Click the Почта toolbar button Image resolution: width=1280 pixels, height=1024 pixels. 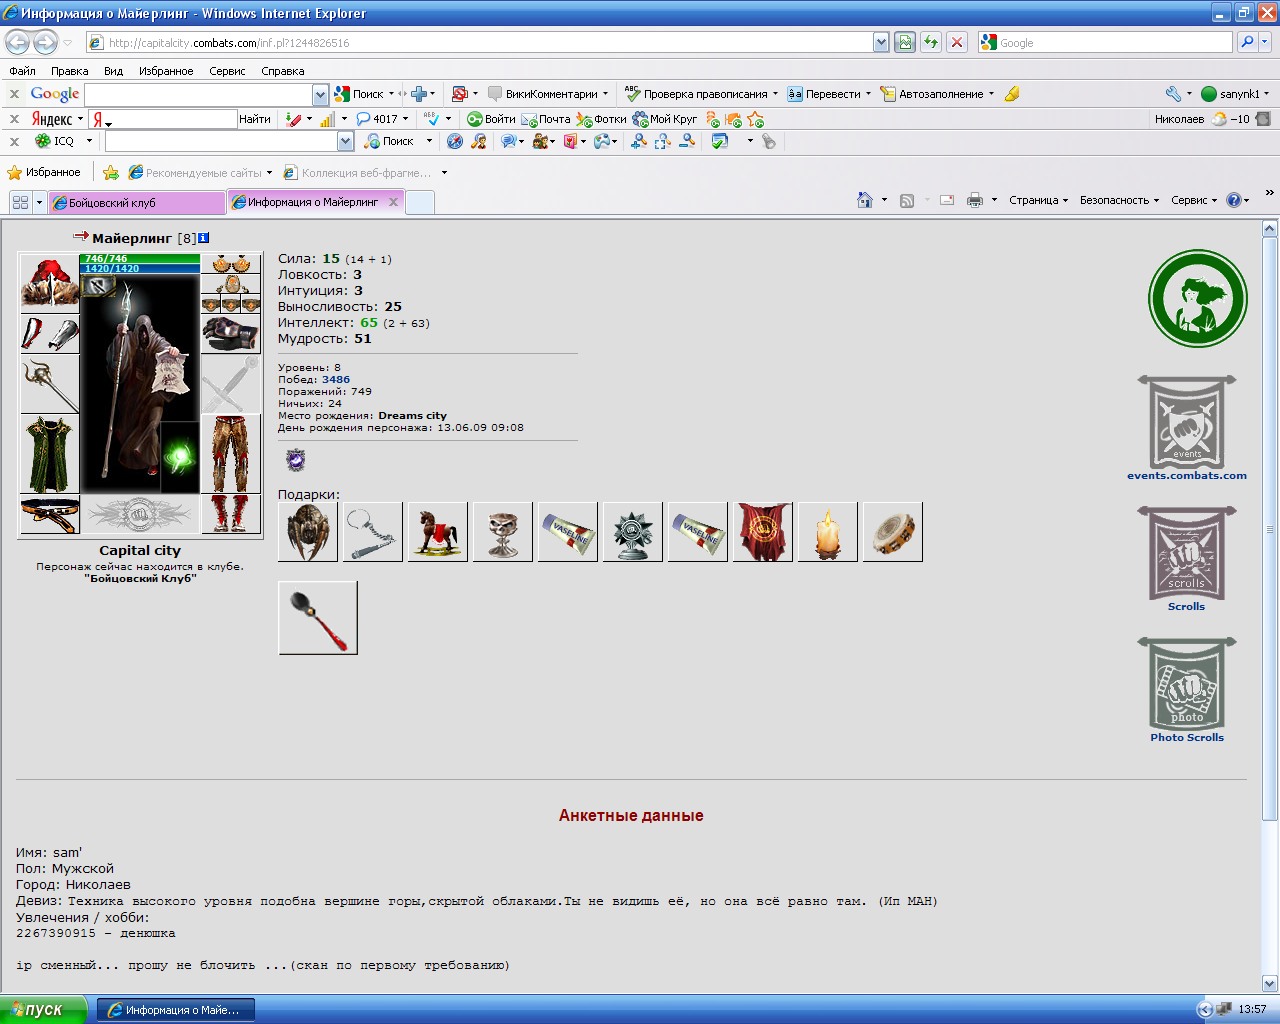pyautogui.click(x=546, y=119)
